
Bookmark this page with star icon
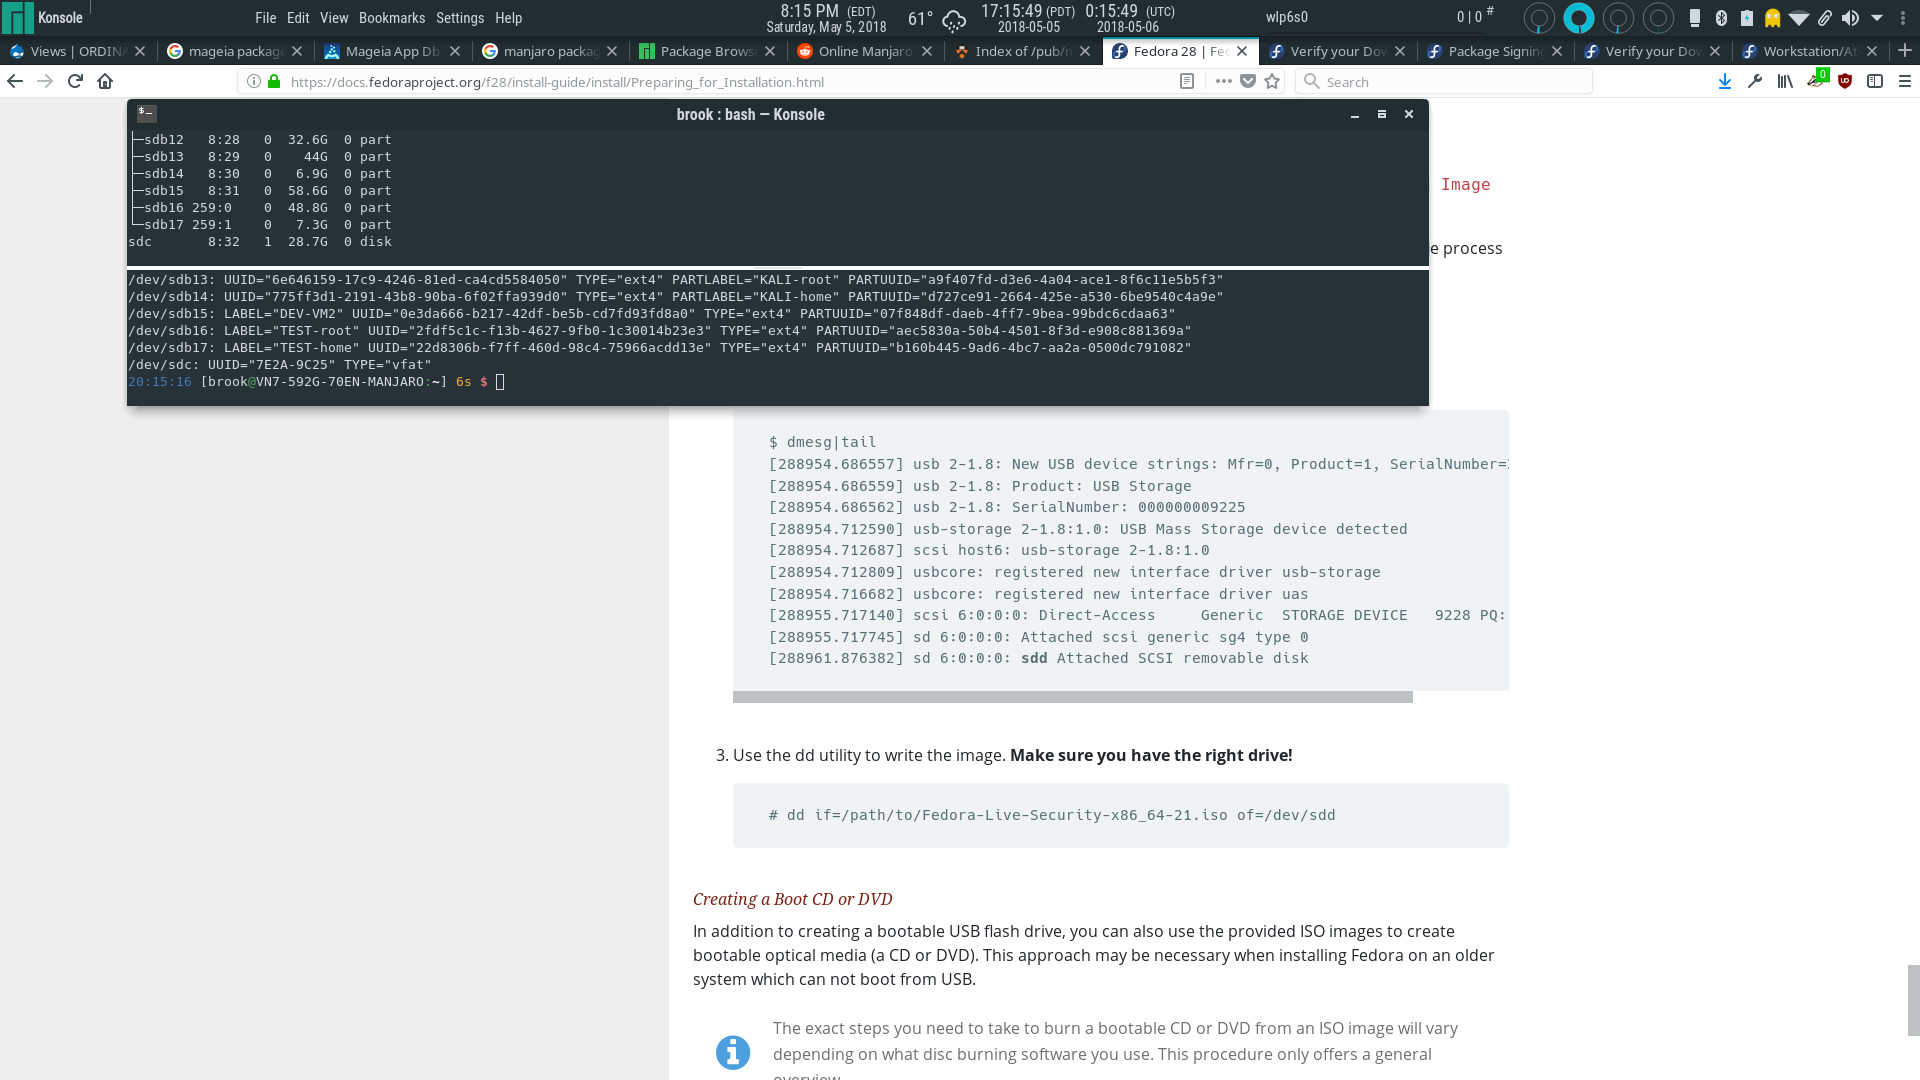pyautogui.click(x=1272, y=81)
